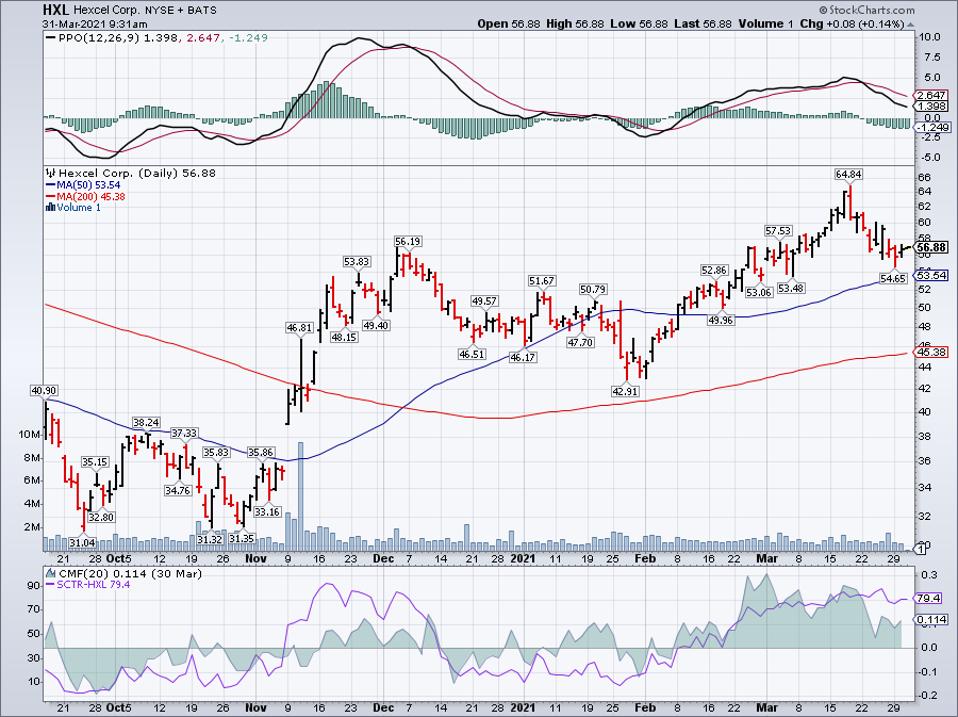Click the bar icon beside Hexcel Corp. (Daily)
The image size is (958, 717).
tap(51, 173)
